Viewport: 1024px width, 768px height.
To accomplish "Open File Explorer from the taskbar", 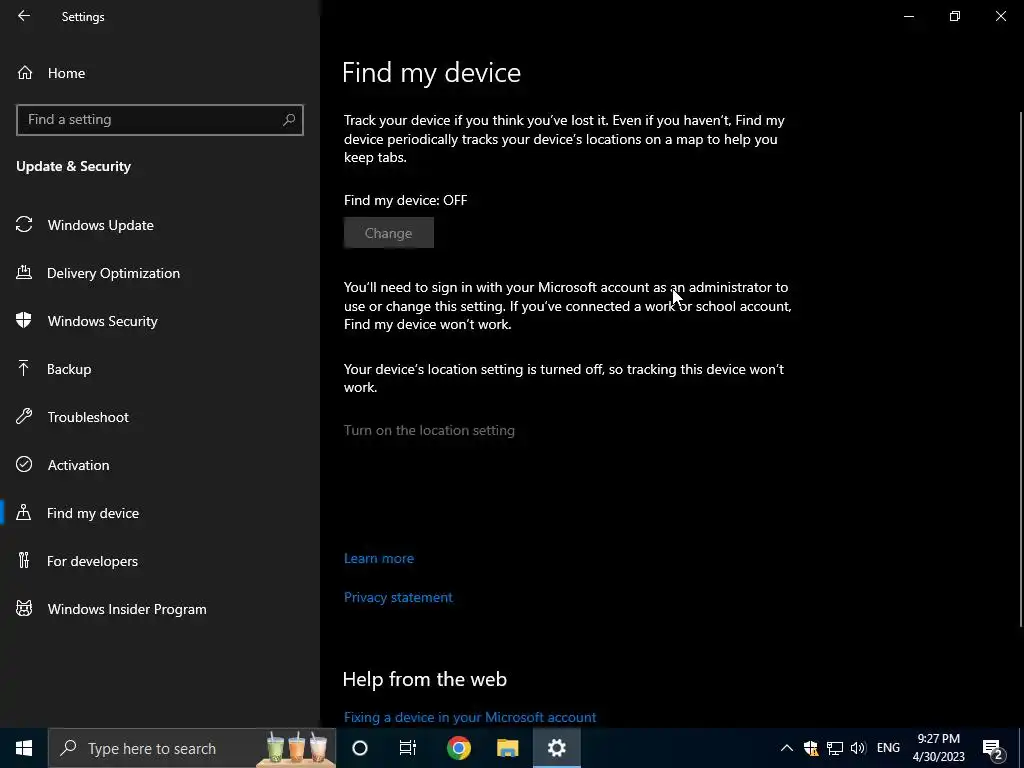I will point(507,748).
